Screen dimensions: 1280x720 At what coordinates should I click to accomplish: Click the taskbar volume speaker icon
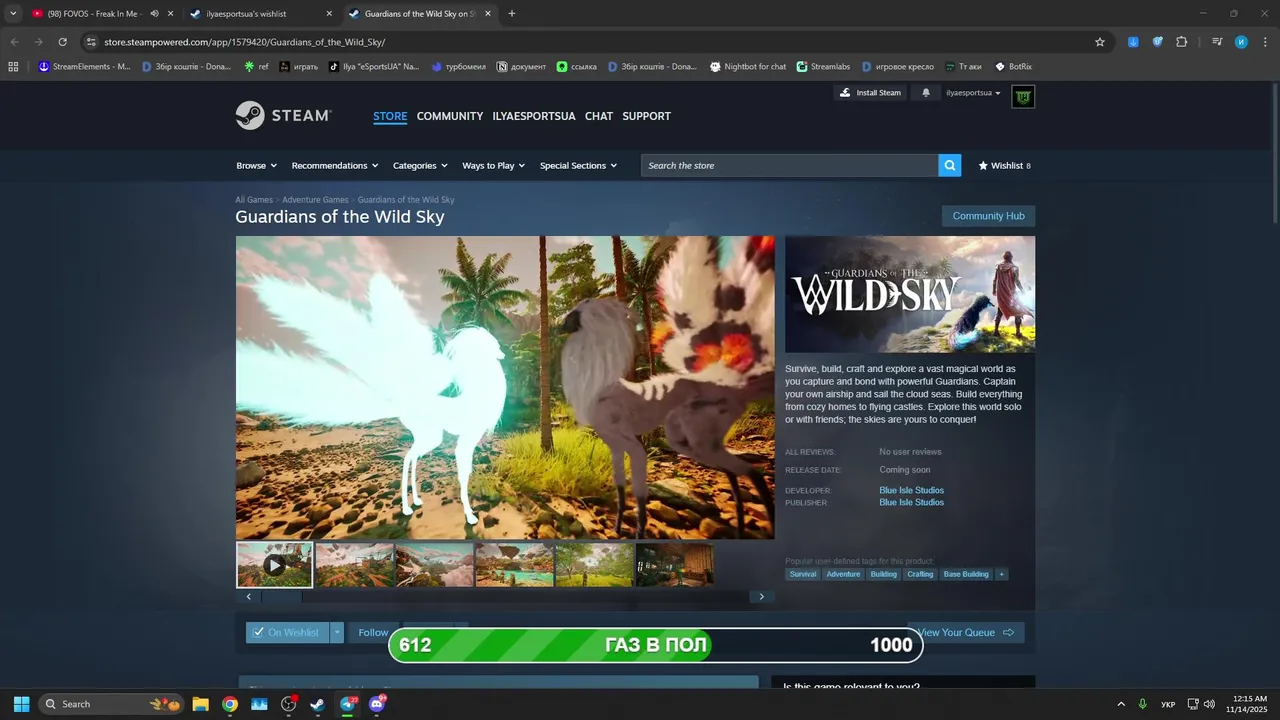[x=1209, y=704]
